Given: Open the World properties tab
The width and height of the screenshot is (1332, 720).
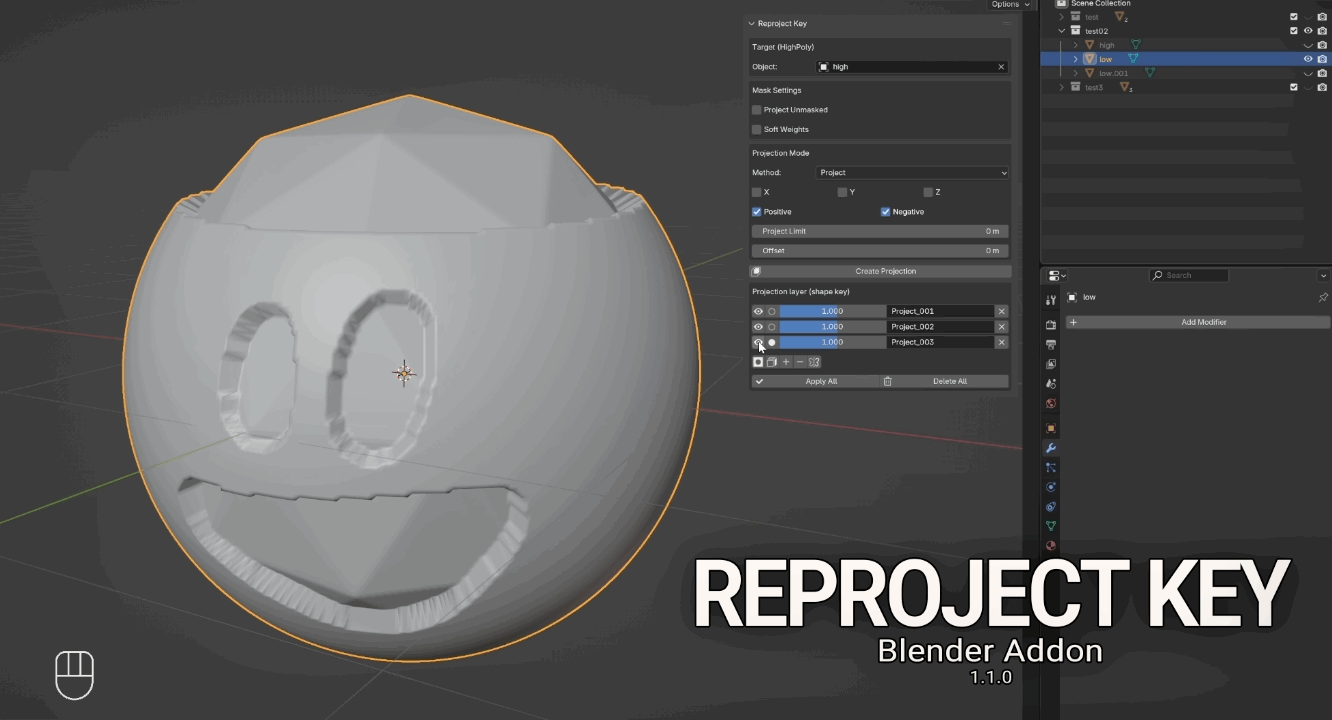Looking at the screenshot, I should coord(1051,403).
